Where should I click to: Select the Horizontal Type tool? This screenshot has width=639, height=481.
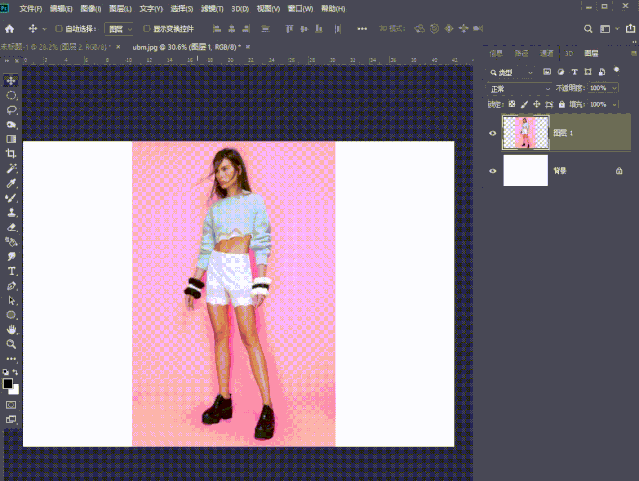[x=11, y=271]
